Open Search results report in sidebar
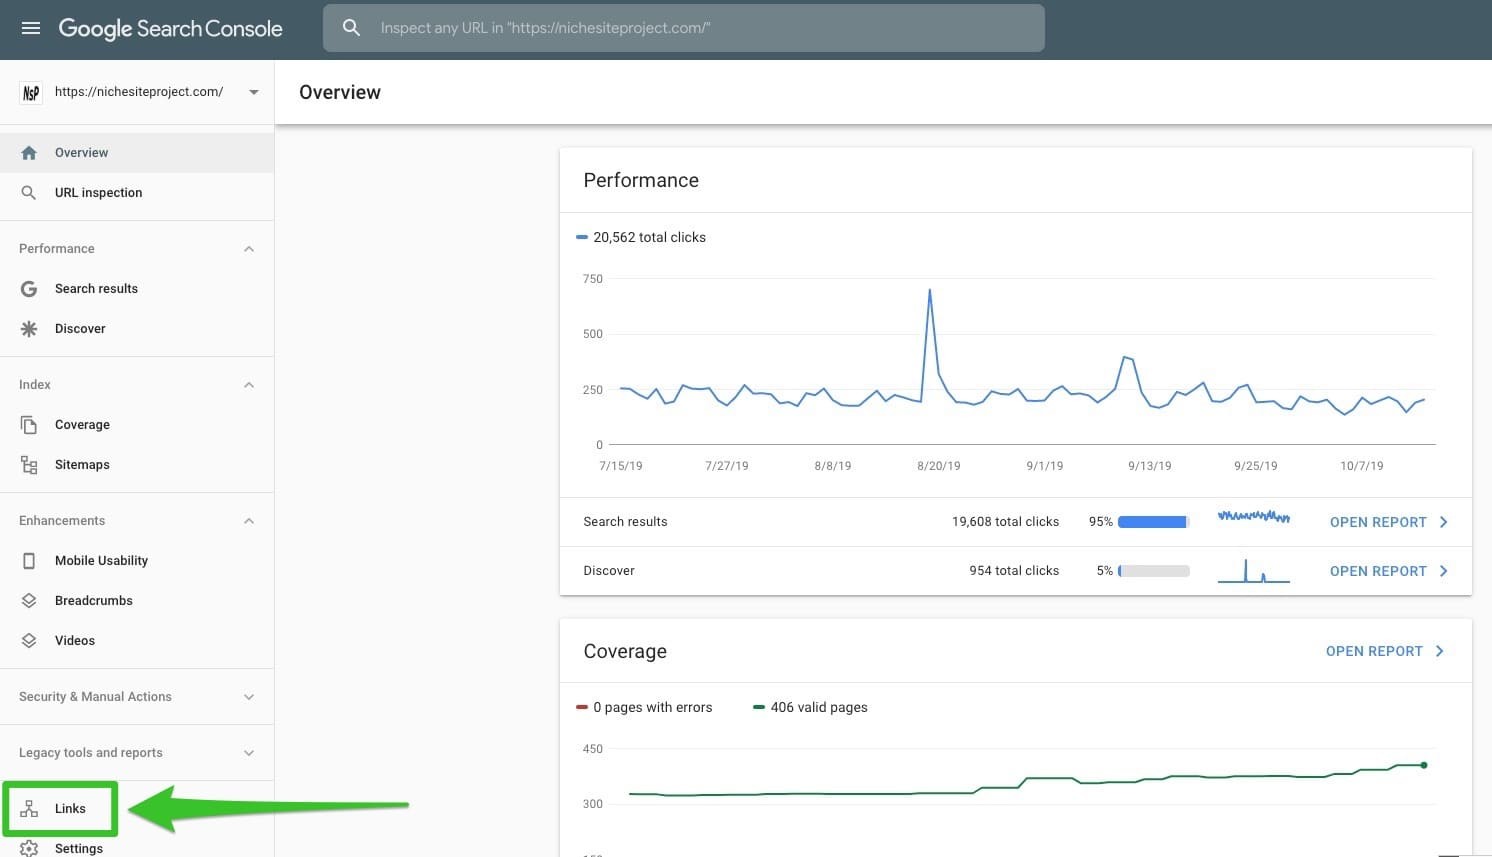This screenshot has width=1492, height=857. tap(137, 289)
